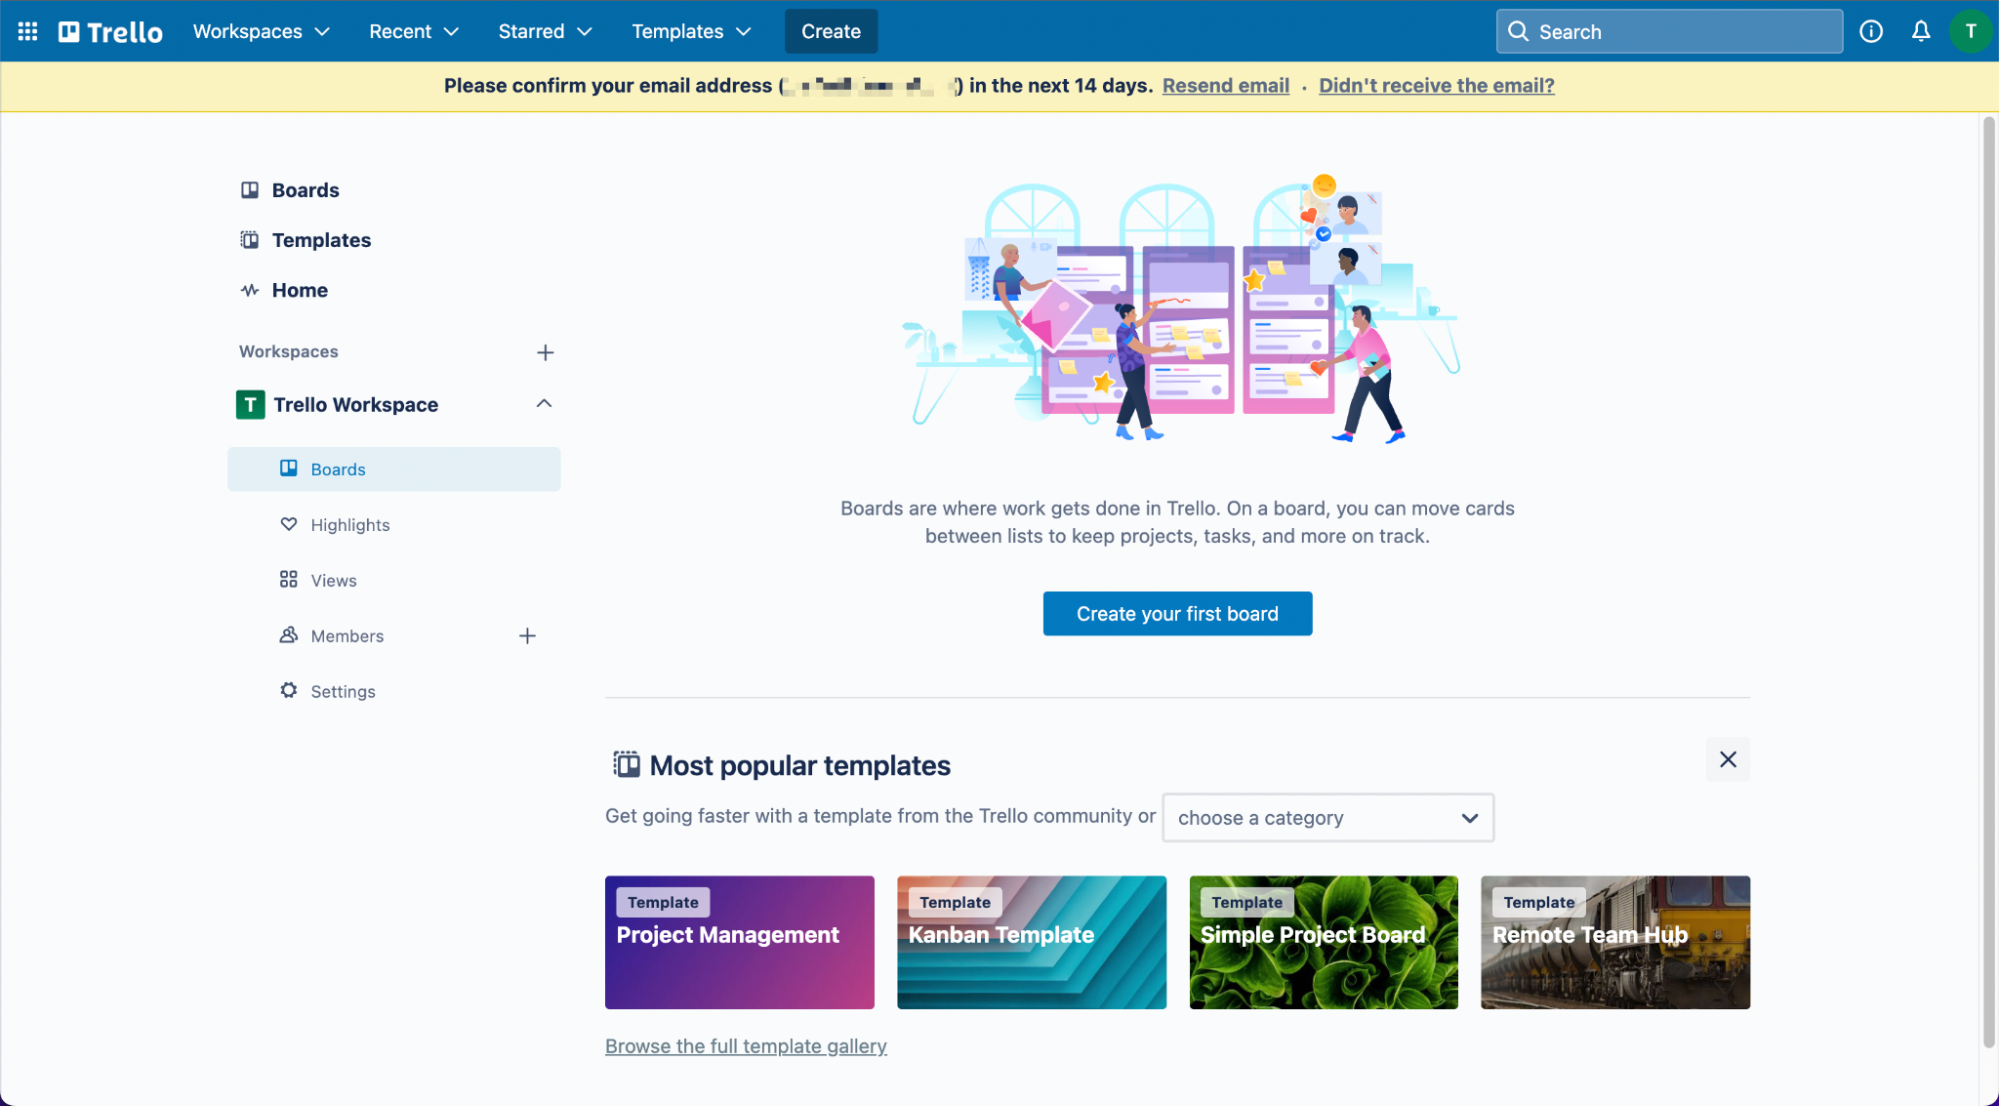1999x1106 pixels.
Task: Create a new workspace with plus icon
Action: (545, 352)
